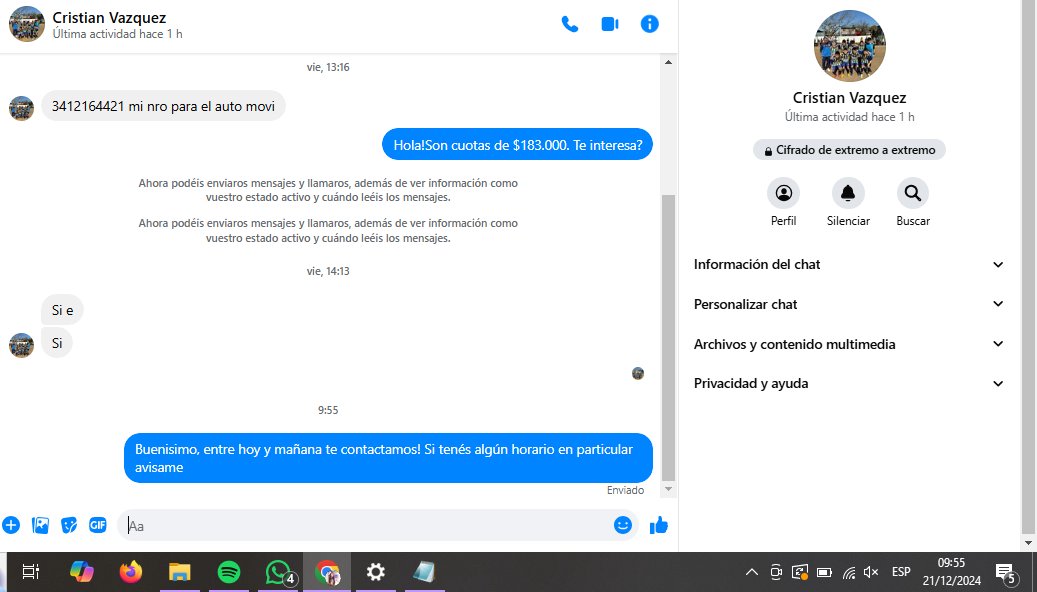
Task: Toggle the conversation information panel icon
Action: 650,24
